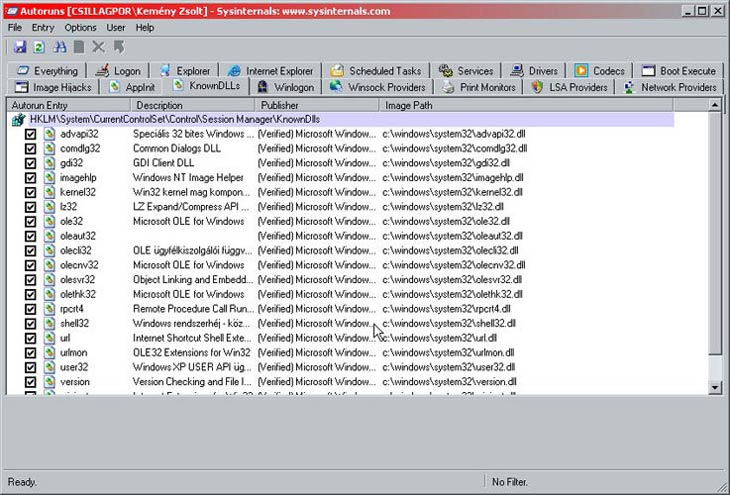Sort by the Publisher column header

point(279,104)
